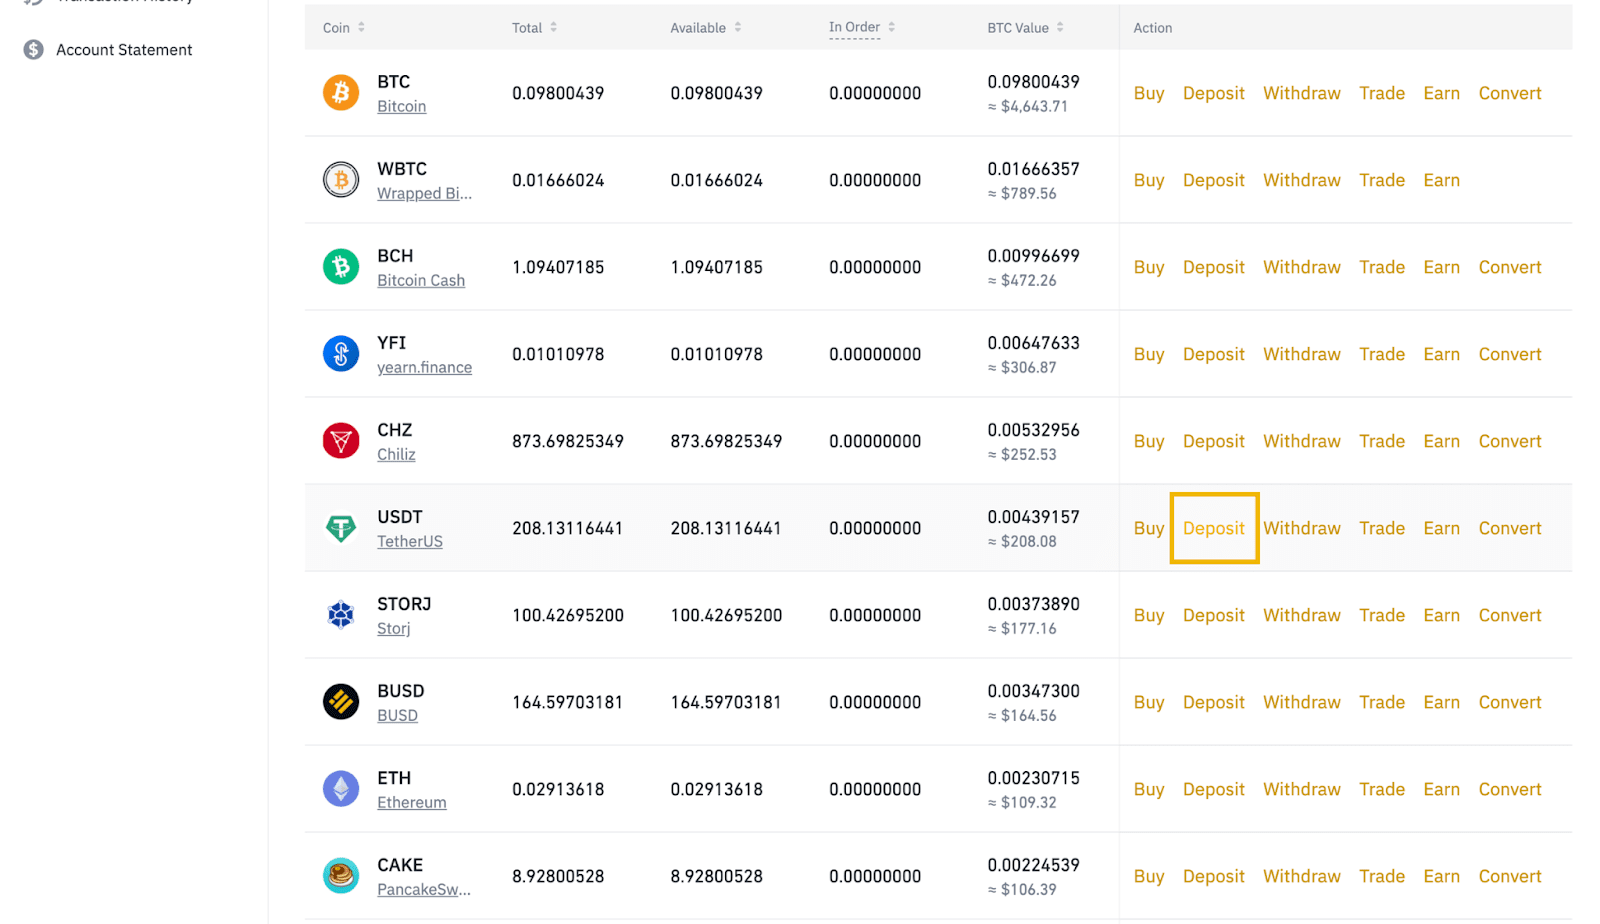Viewport: 1600px width, 924px height.
Task: Click the In Order column header
Action: [855, 28]
